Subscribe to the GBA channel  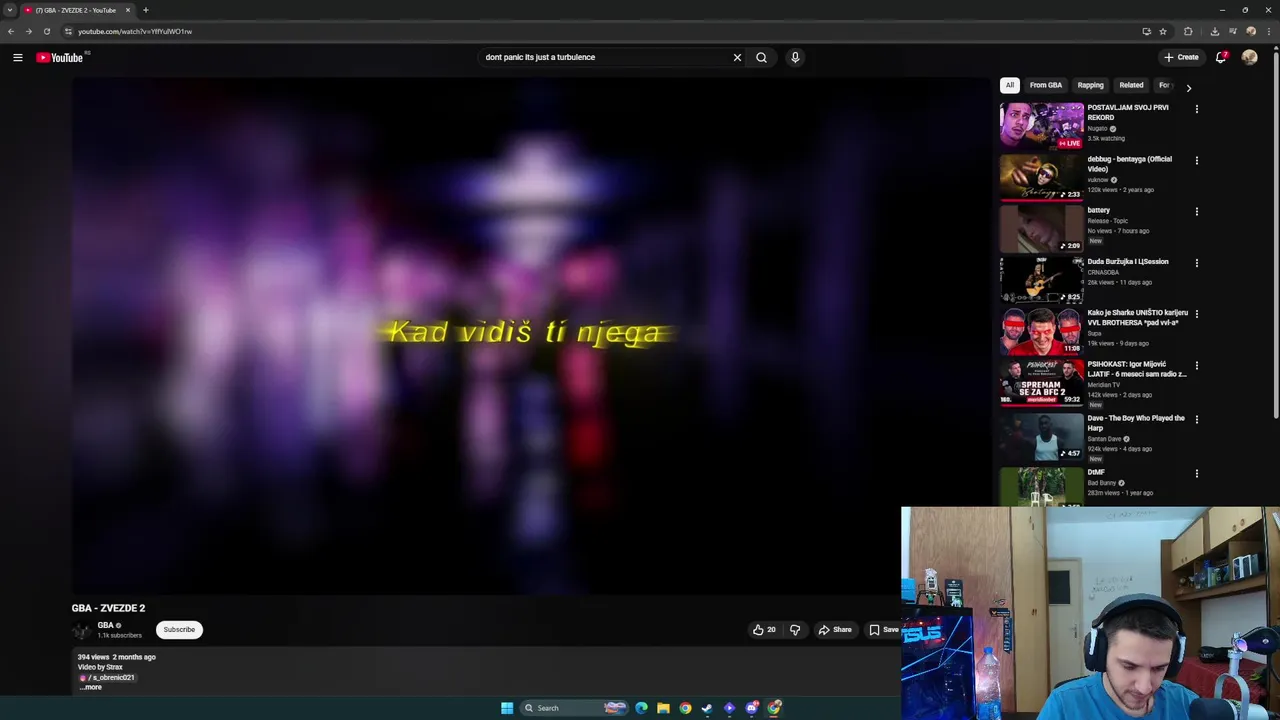(179, 630)
